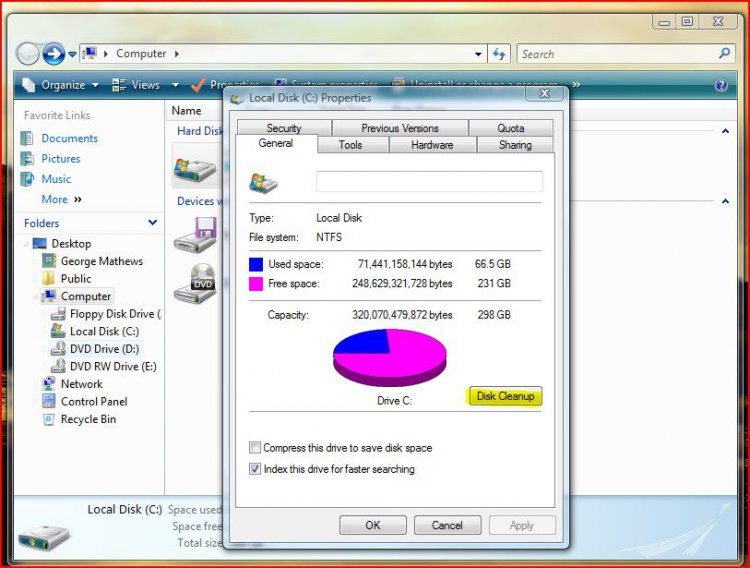Click the Disk Cleanup button
Screen dimensions: 750x568
pyautogui.click(x=505, y=396)
